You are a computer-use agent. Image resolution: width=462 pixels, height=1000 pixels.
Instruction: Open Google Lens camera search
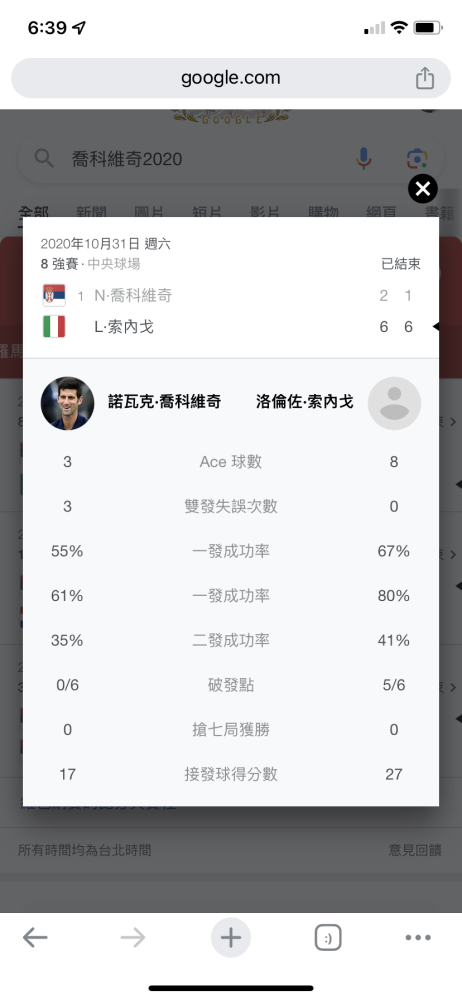coord(417,158)
